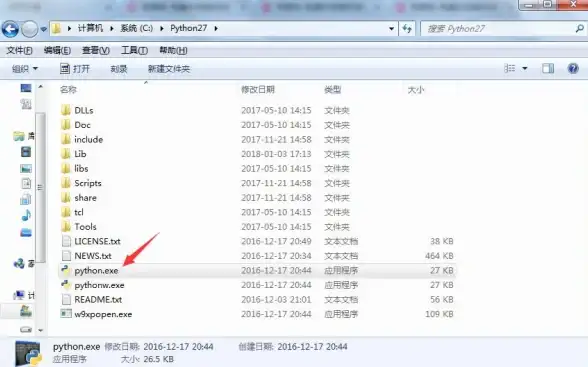Image resolution: width=588 pixels, height=367 pixels.
Task: Toggle the preview pane icon
Action: pyautogui.click(x=548, y=68)
